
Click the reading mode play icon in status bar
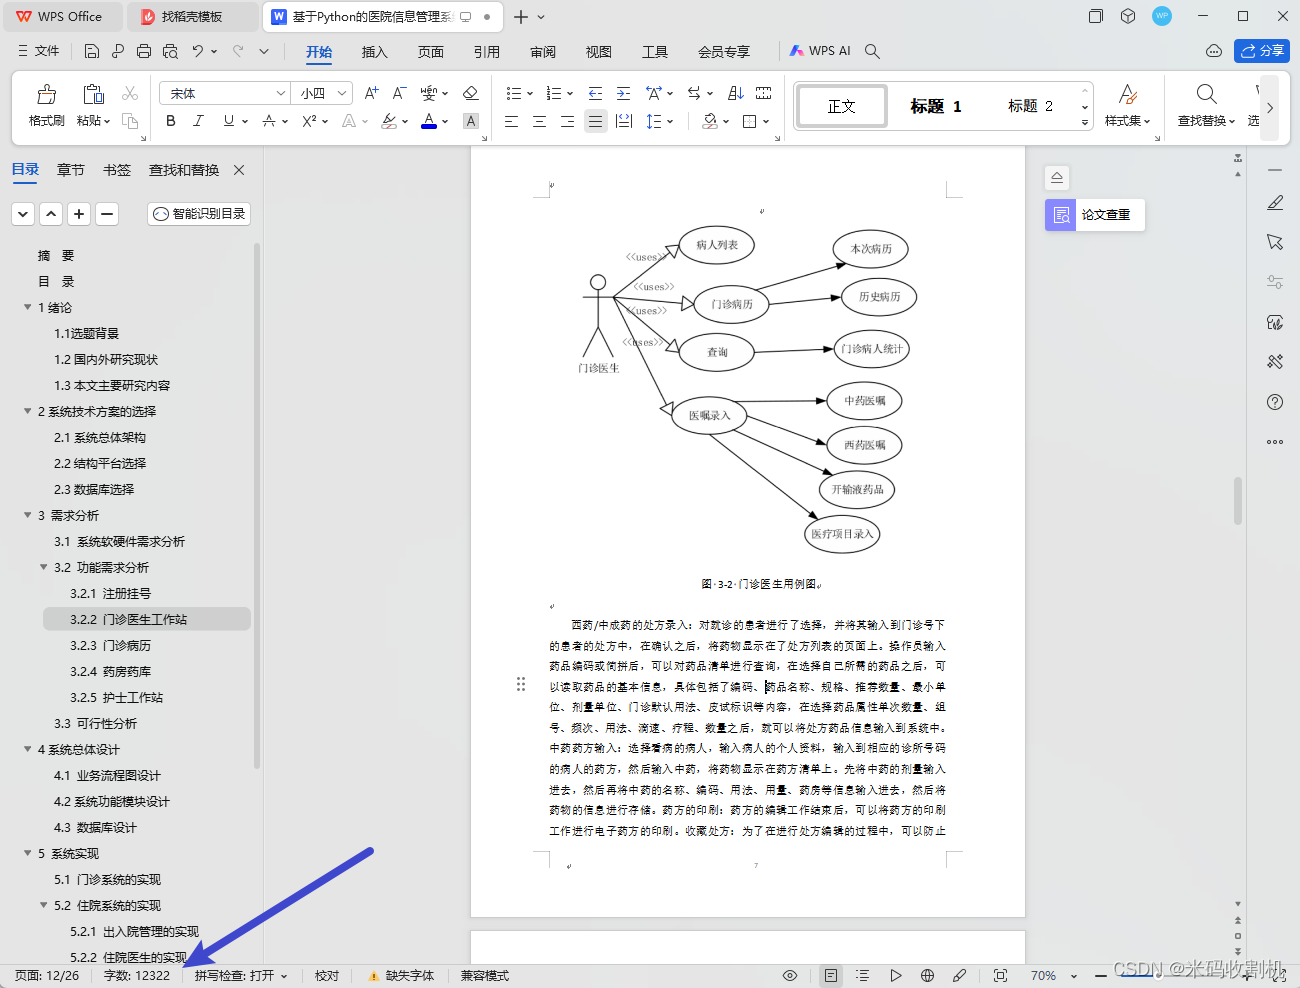895,975
